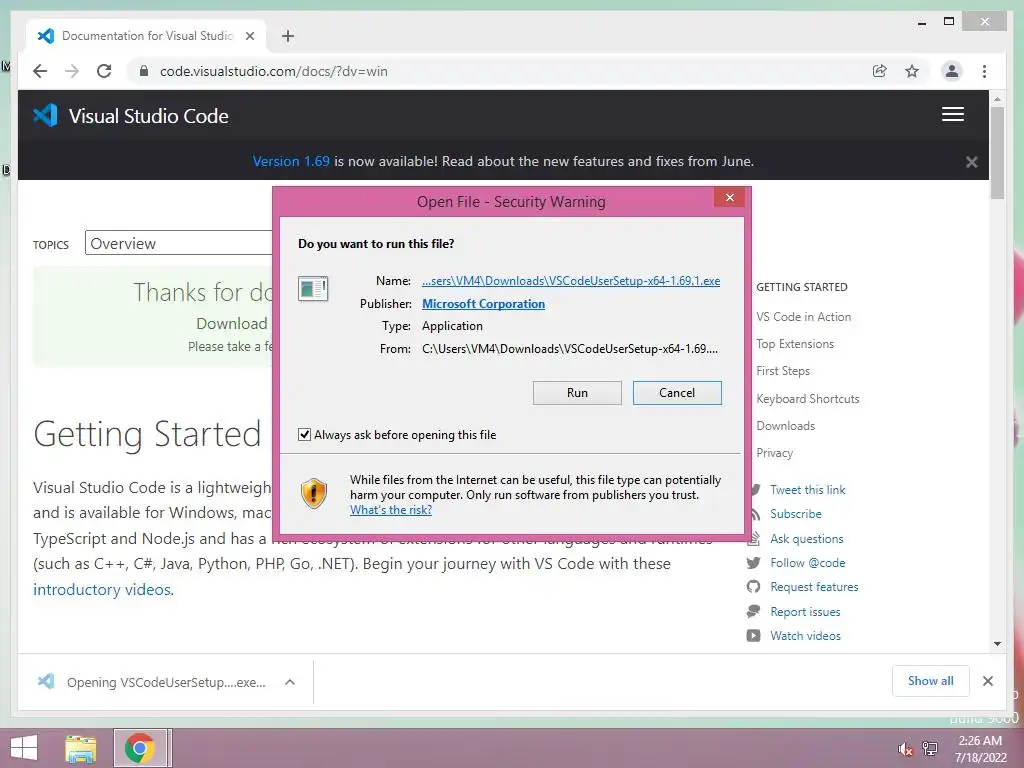Open the introductory videos link
Viewport: 1024px width, 768px height.
(103, 590)
